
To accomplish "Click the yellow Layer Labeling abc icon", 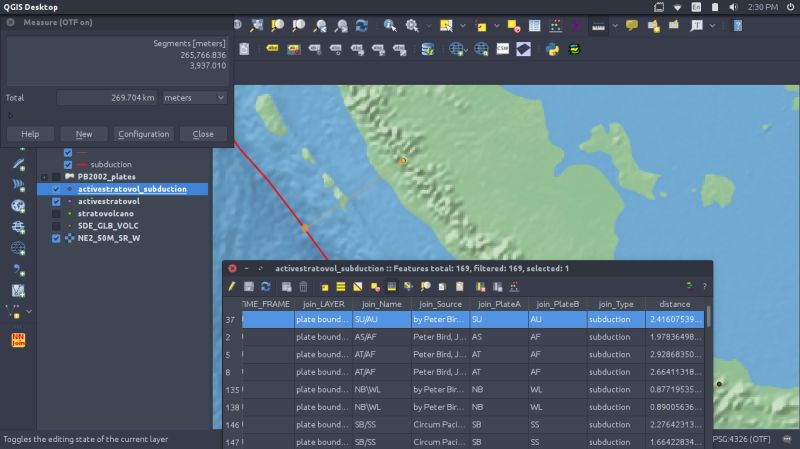I will [x=272, y=48].
